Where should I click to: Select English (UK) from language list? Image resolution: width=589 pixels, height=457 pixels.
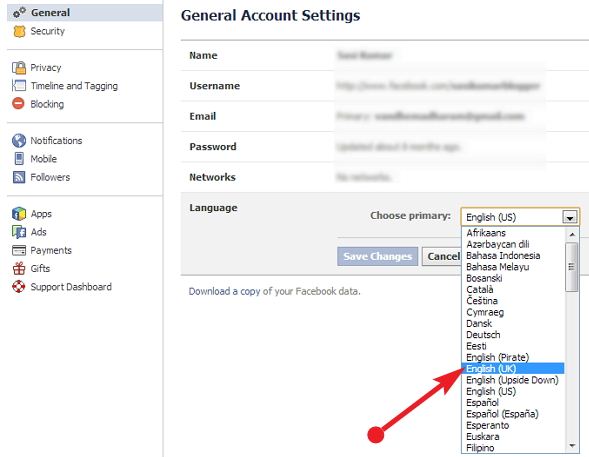coord(512,369)
